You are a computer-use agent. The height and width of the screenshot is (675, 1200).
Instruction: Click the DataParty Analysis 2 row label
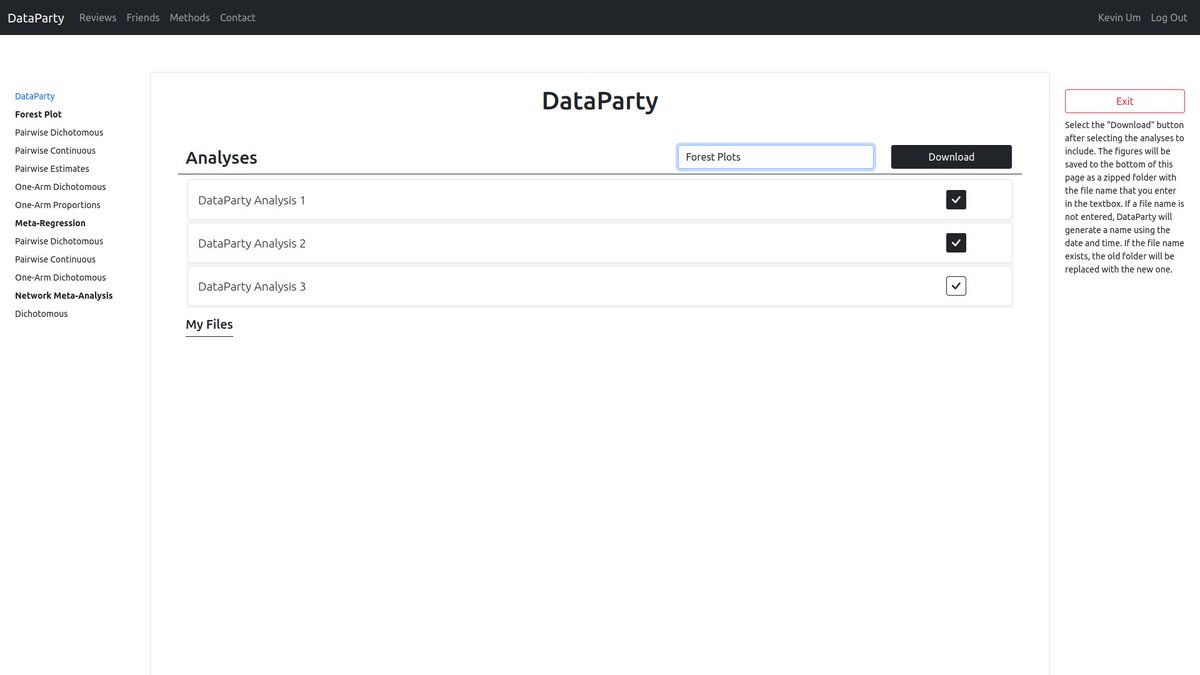(x=252, y=243)
